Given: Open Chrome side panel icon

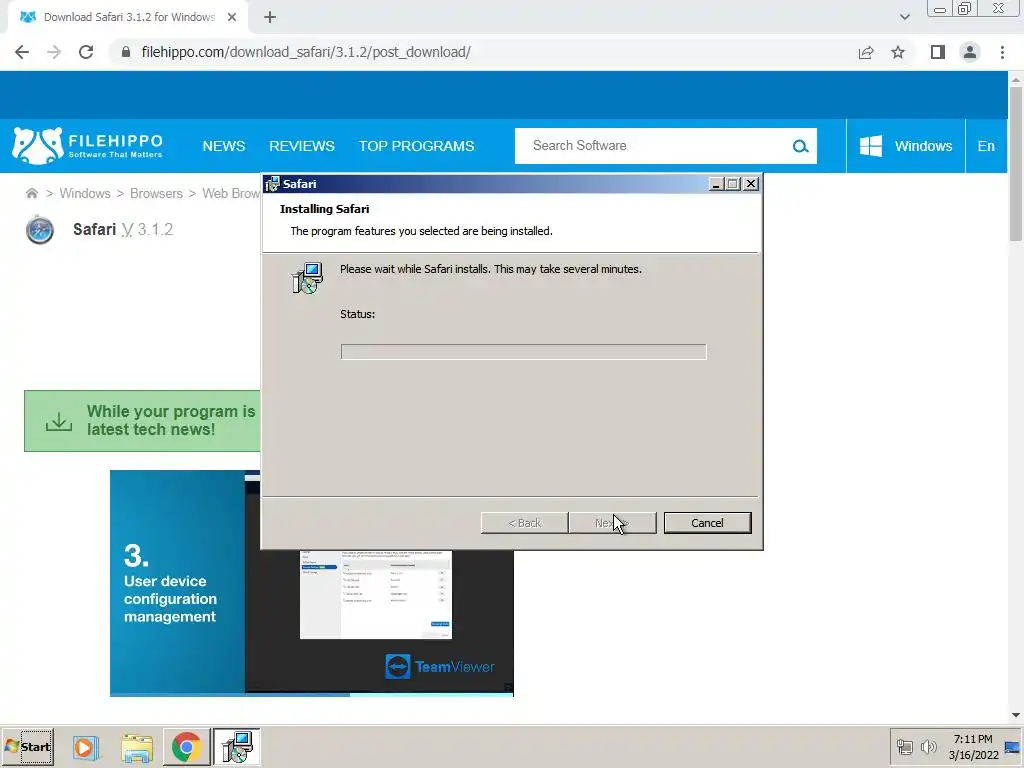Looking at the screenshot, I should click(x=938, y=52).
